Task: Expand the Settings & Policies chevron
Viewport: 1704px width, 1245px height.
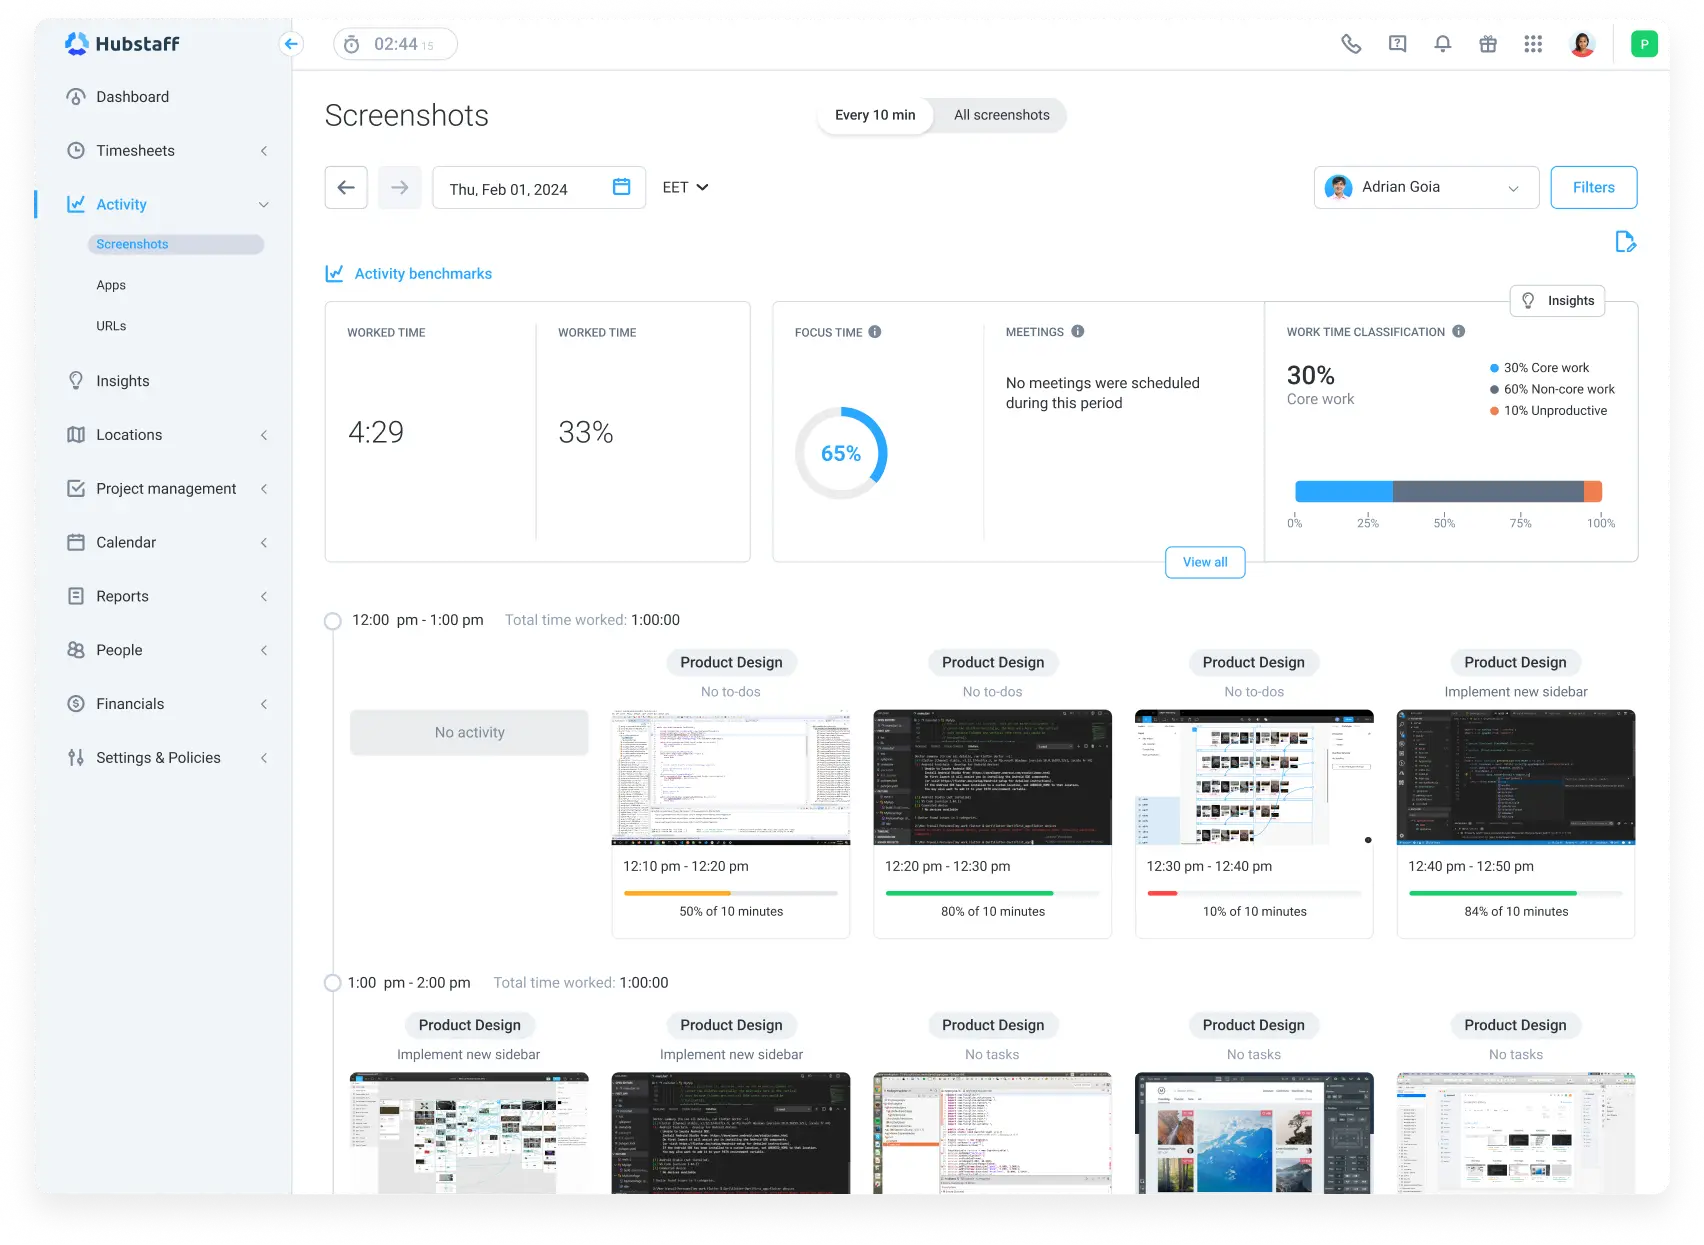Action: tap(264, 758)
